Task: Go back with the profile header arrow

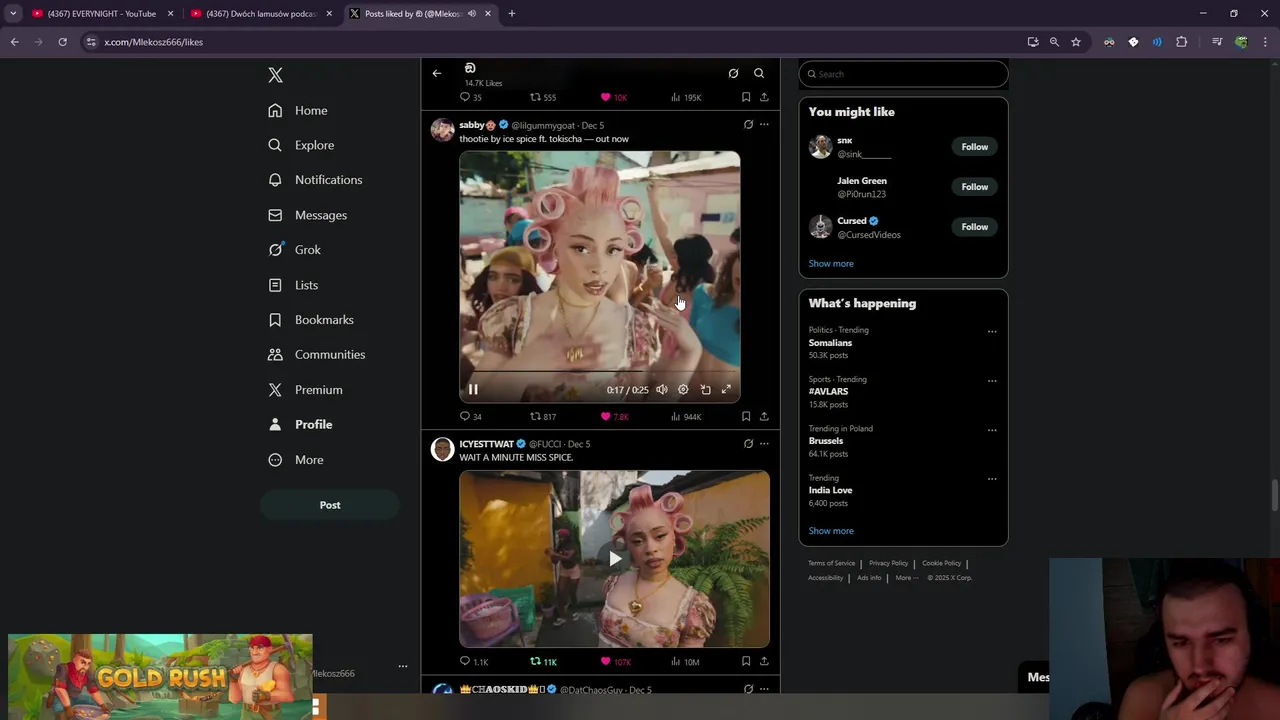Action: coord(437,73)
